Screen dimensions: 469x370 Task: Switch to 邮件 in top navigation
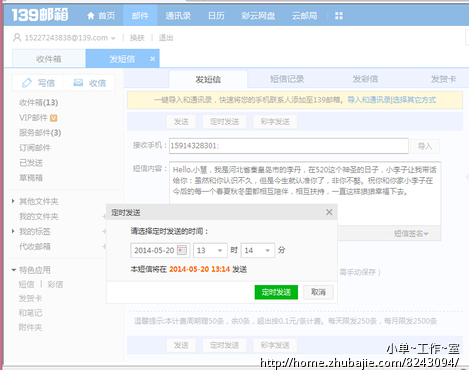[140, 15]
